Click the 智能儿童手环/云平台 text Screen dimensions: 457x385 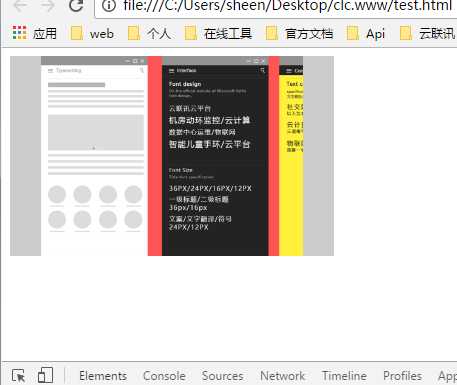(209, 144)
